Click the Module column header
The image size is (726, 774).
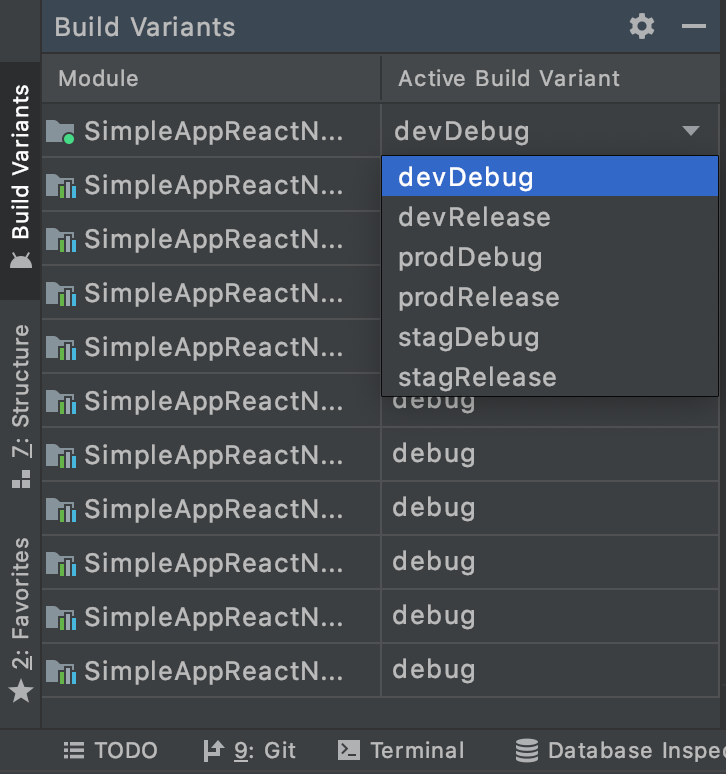tap(99, 78)
